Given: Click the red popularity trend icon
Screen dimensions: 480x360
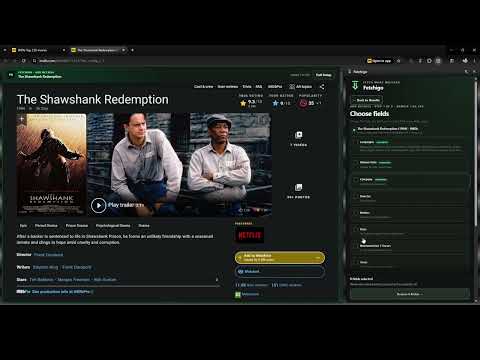Looking at the screenshot, I should [303, 103].
